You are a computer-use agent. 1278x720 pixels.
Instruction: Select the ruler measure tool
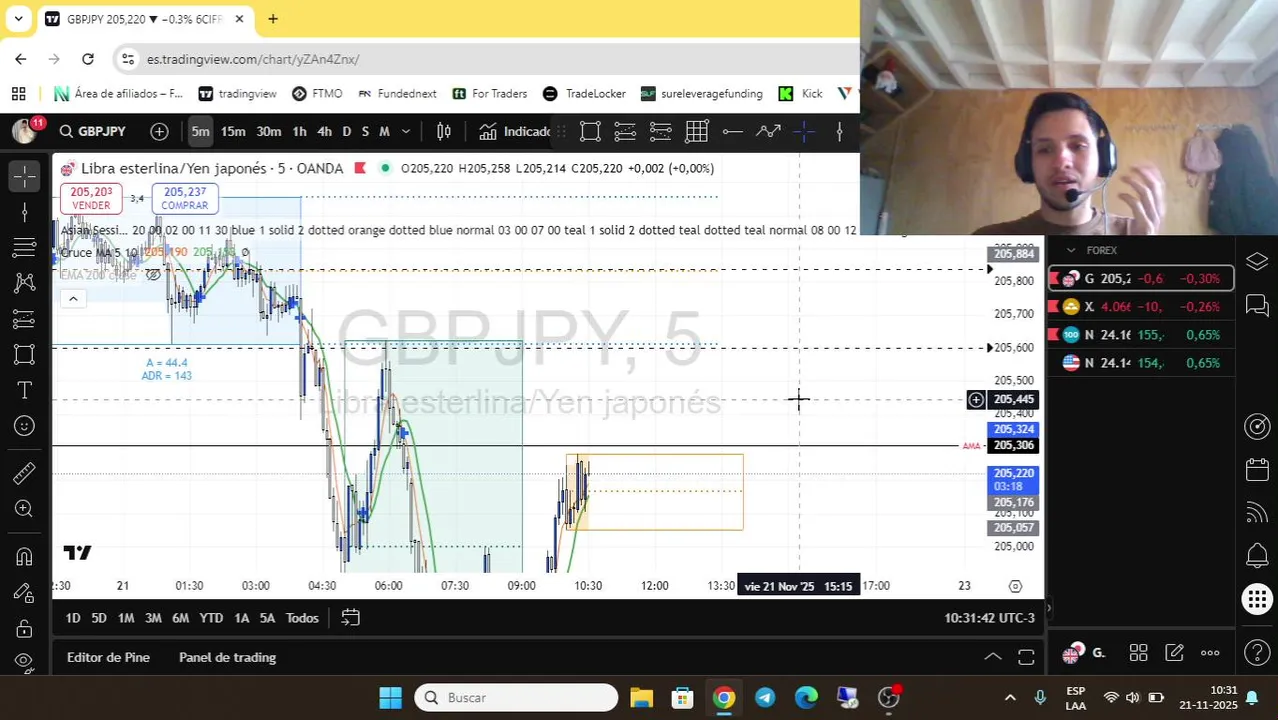24,473
